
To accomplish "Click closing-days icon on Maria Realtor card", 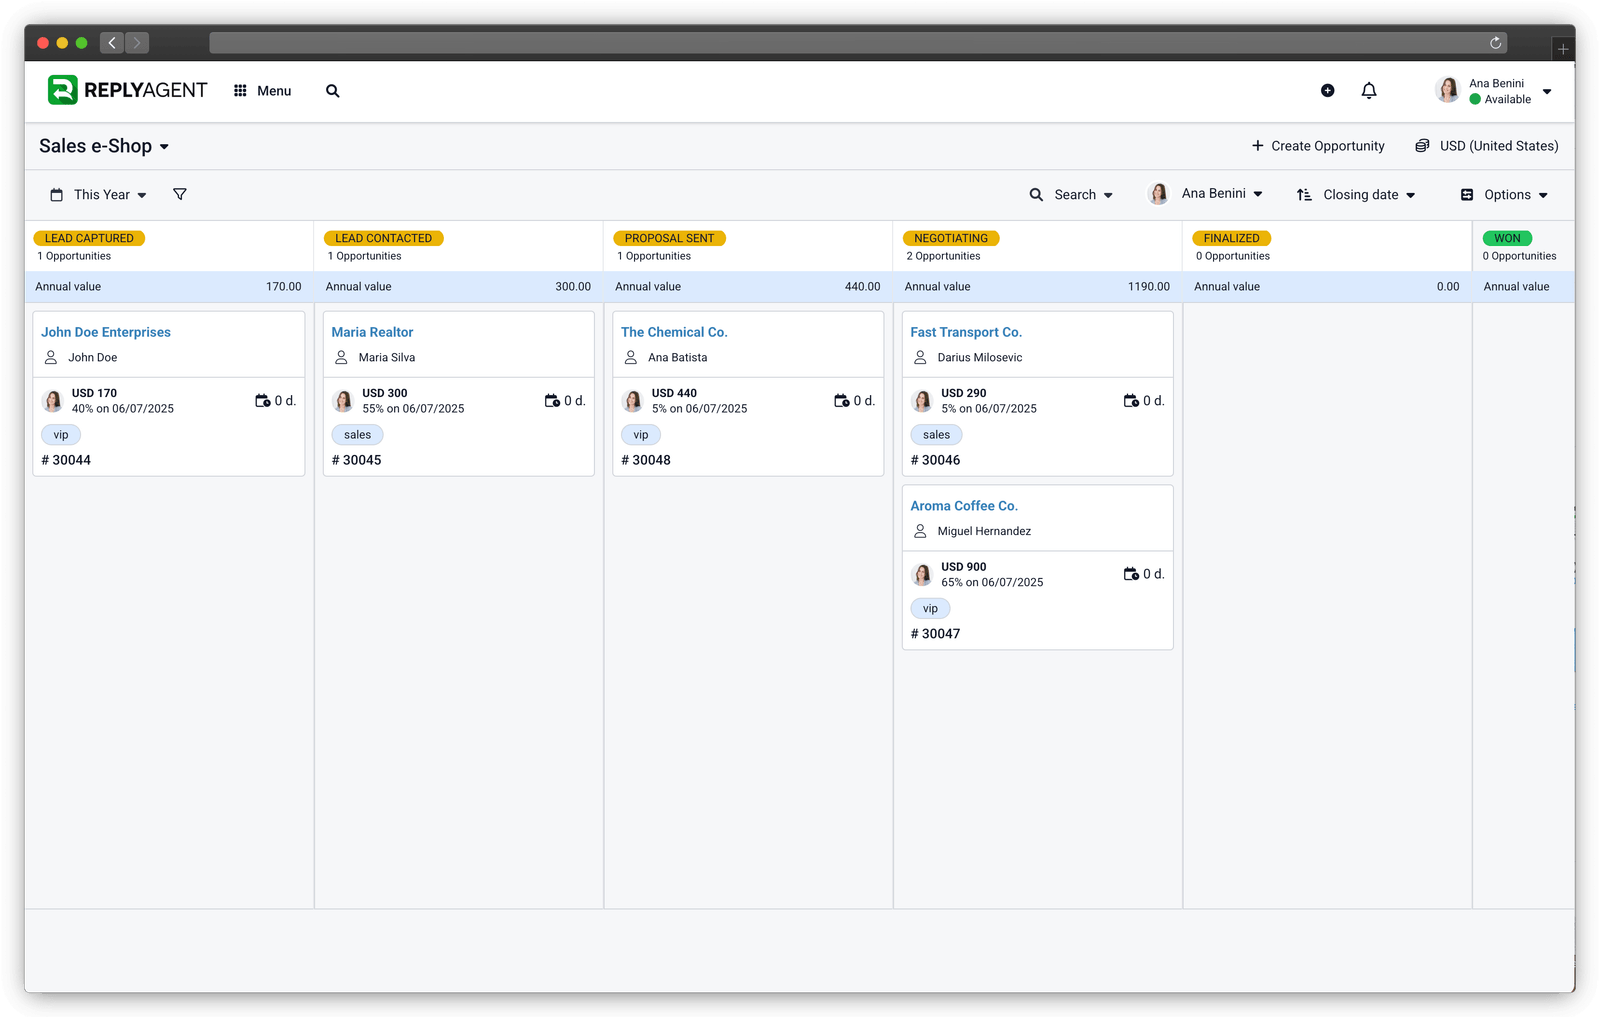I will click(x=552, y=401).
